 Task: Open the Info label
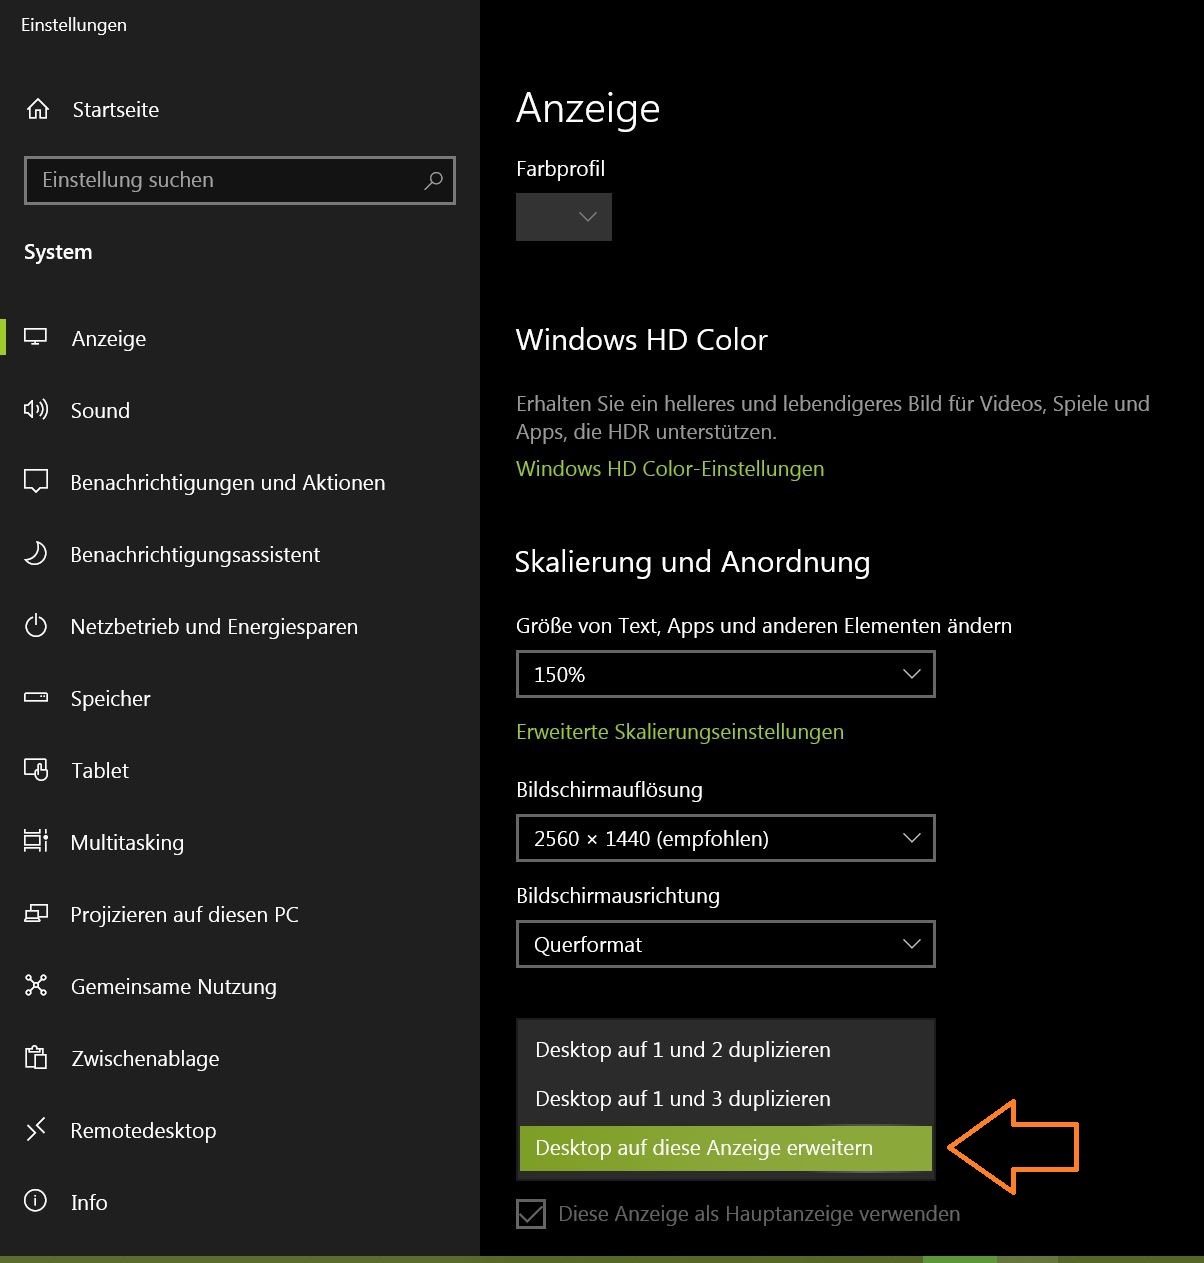(x=89, y=1202)
